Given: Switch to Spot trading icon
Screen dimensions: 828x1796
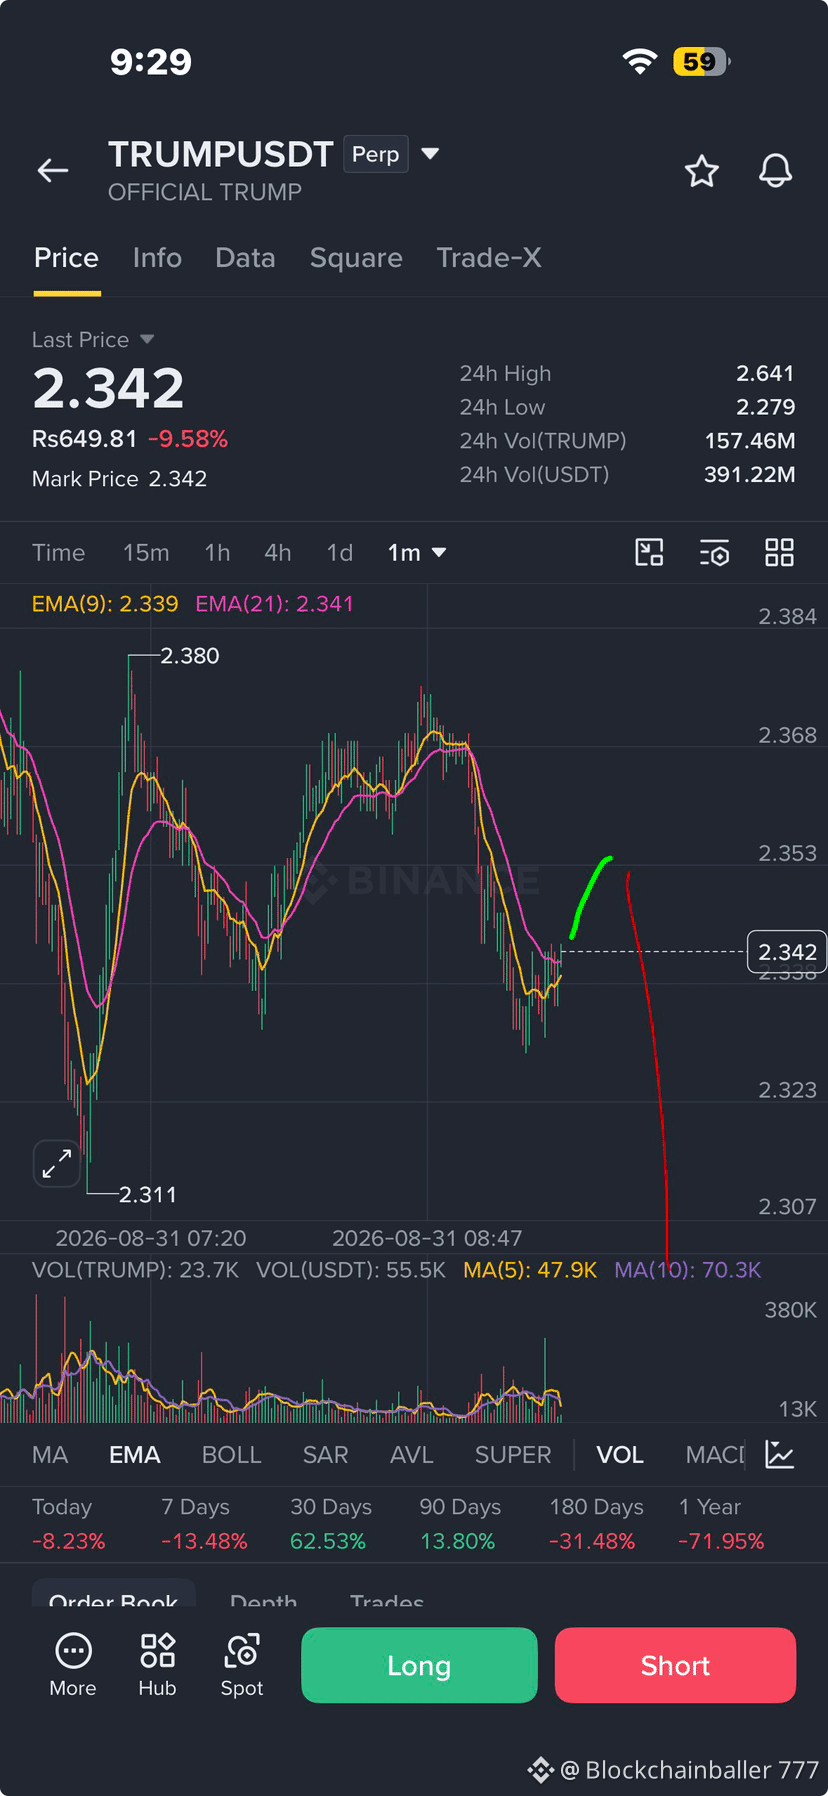Looking at the screenshot, I should tap(242, 1665).
